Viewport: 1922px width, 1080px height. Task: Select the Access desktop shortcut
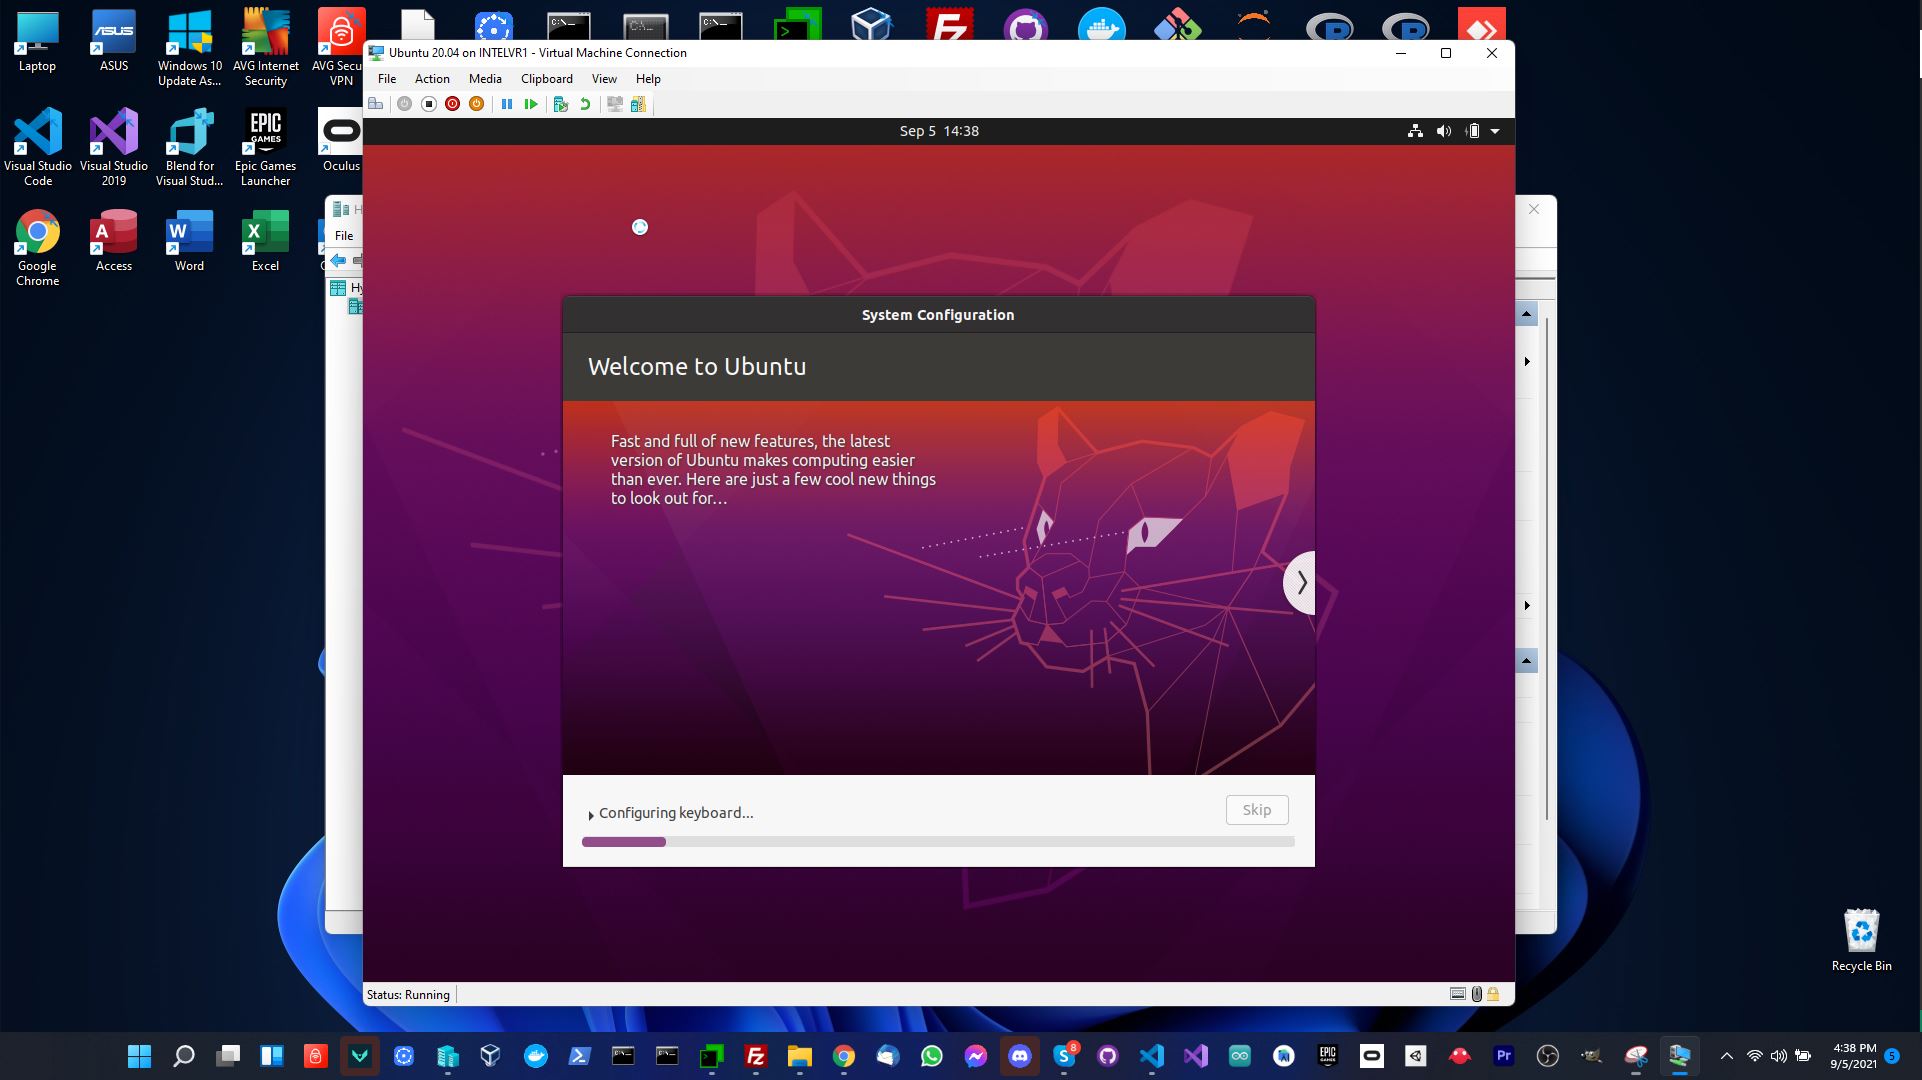coord(114,241)
